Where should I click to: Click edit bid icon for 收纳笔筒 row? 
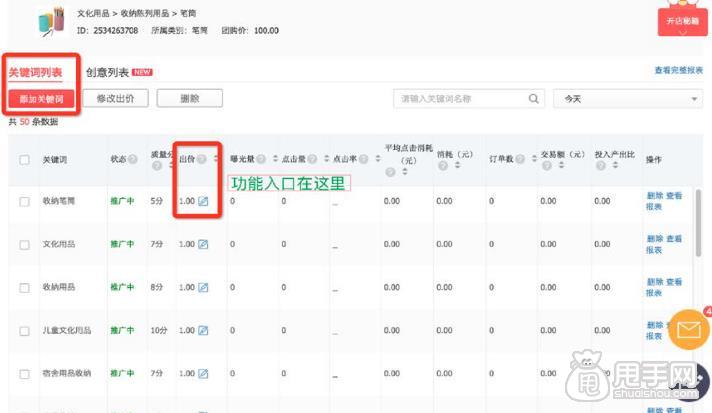click(203, 202)
